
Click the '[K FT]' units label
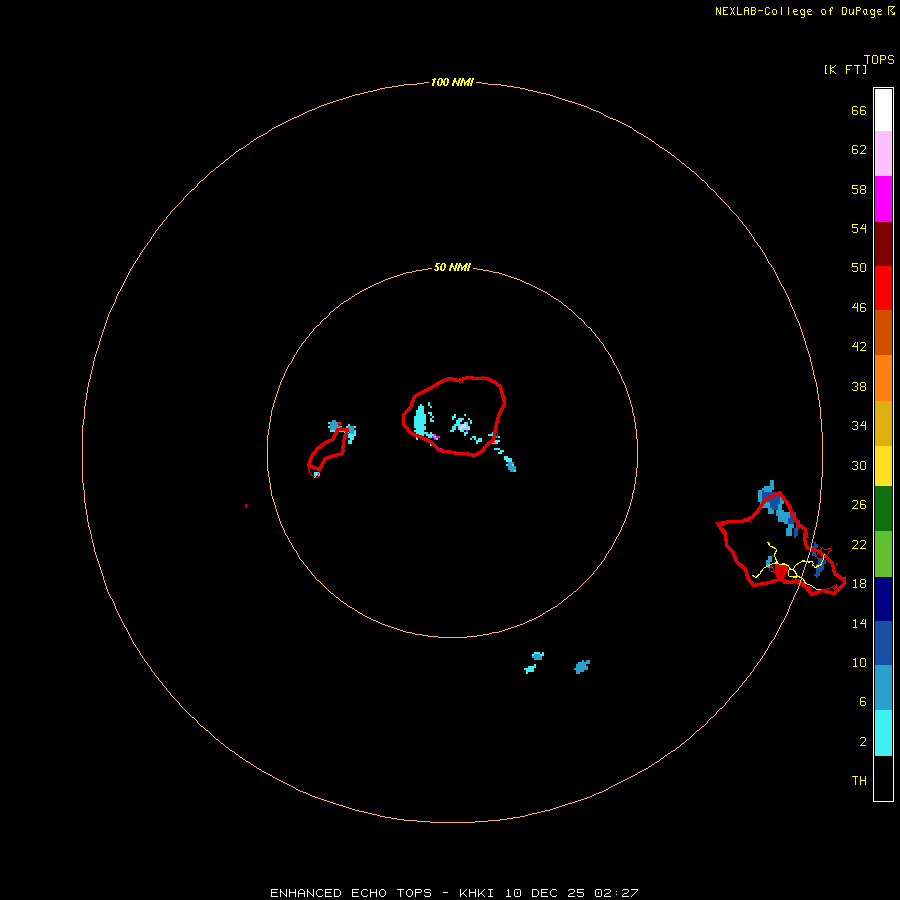pyautogui.click(x=845, y=69)
